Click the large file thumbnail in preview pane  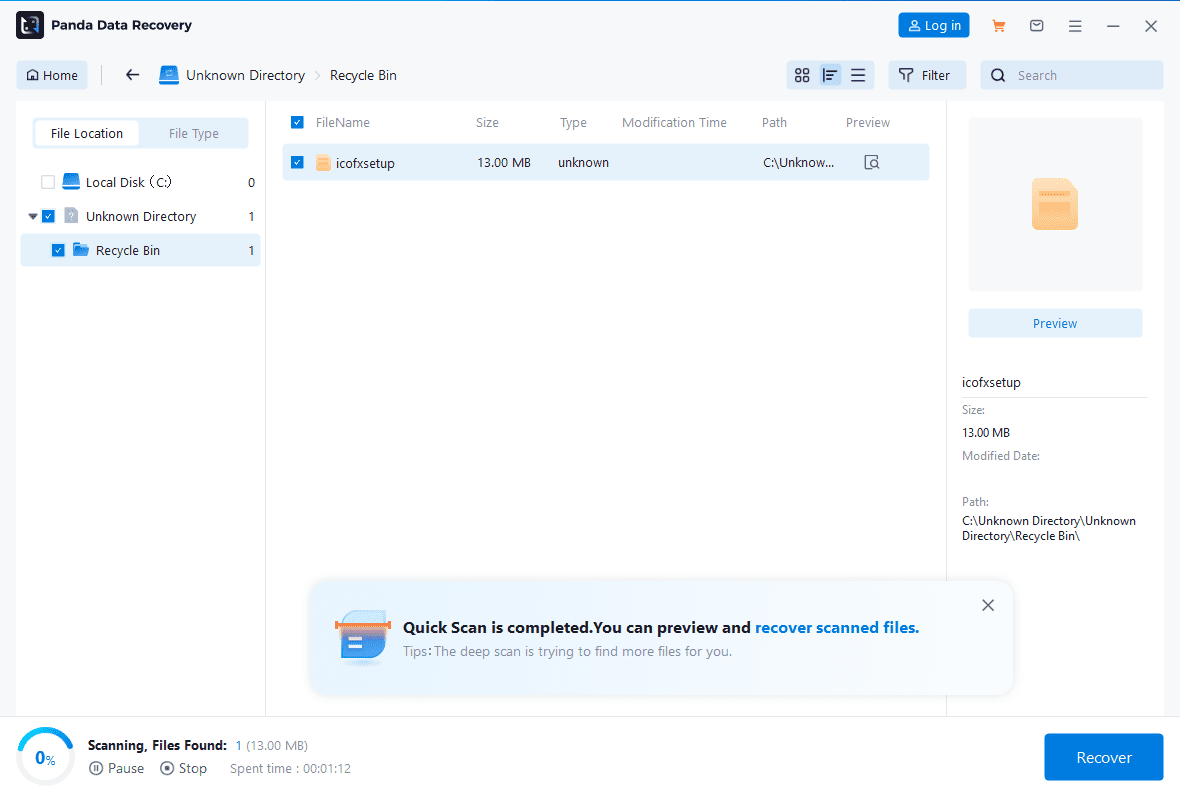[x=1054, y=204]
